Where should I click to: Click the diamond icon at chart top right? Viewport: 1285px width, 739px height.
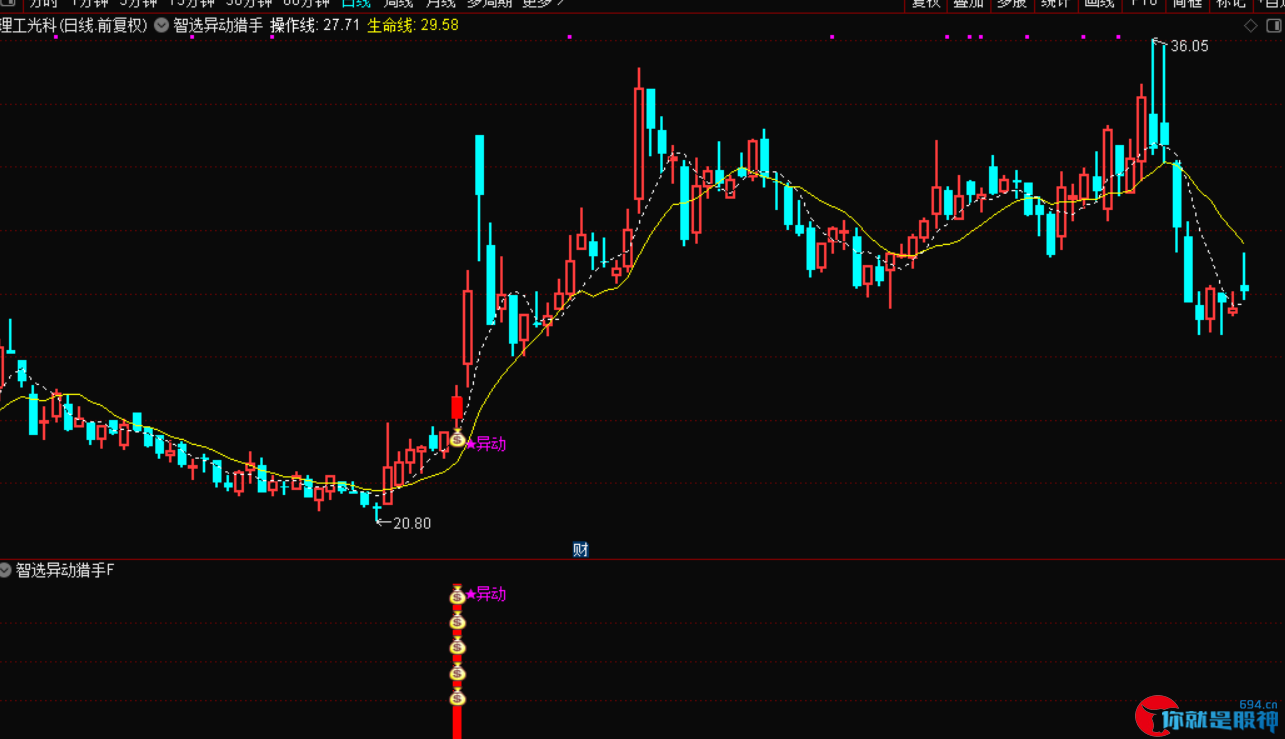pos(1250,26)
